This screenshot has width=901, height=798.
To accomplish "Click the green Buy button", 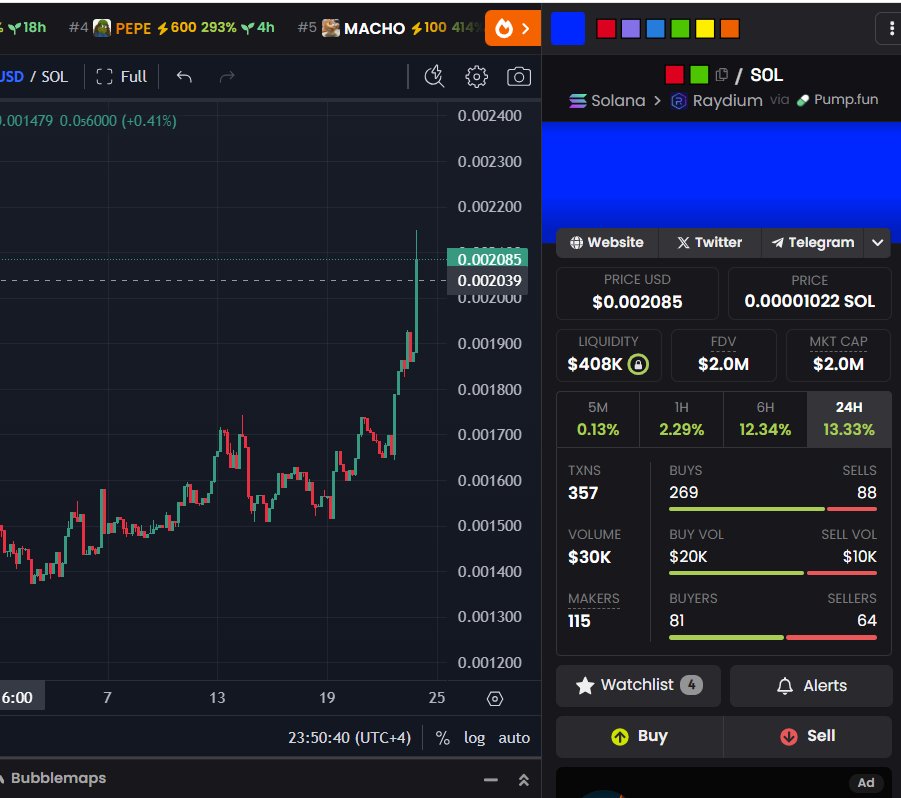I will [x=639, y=736].
